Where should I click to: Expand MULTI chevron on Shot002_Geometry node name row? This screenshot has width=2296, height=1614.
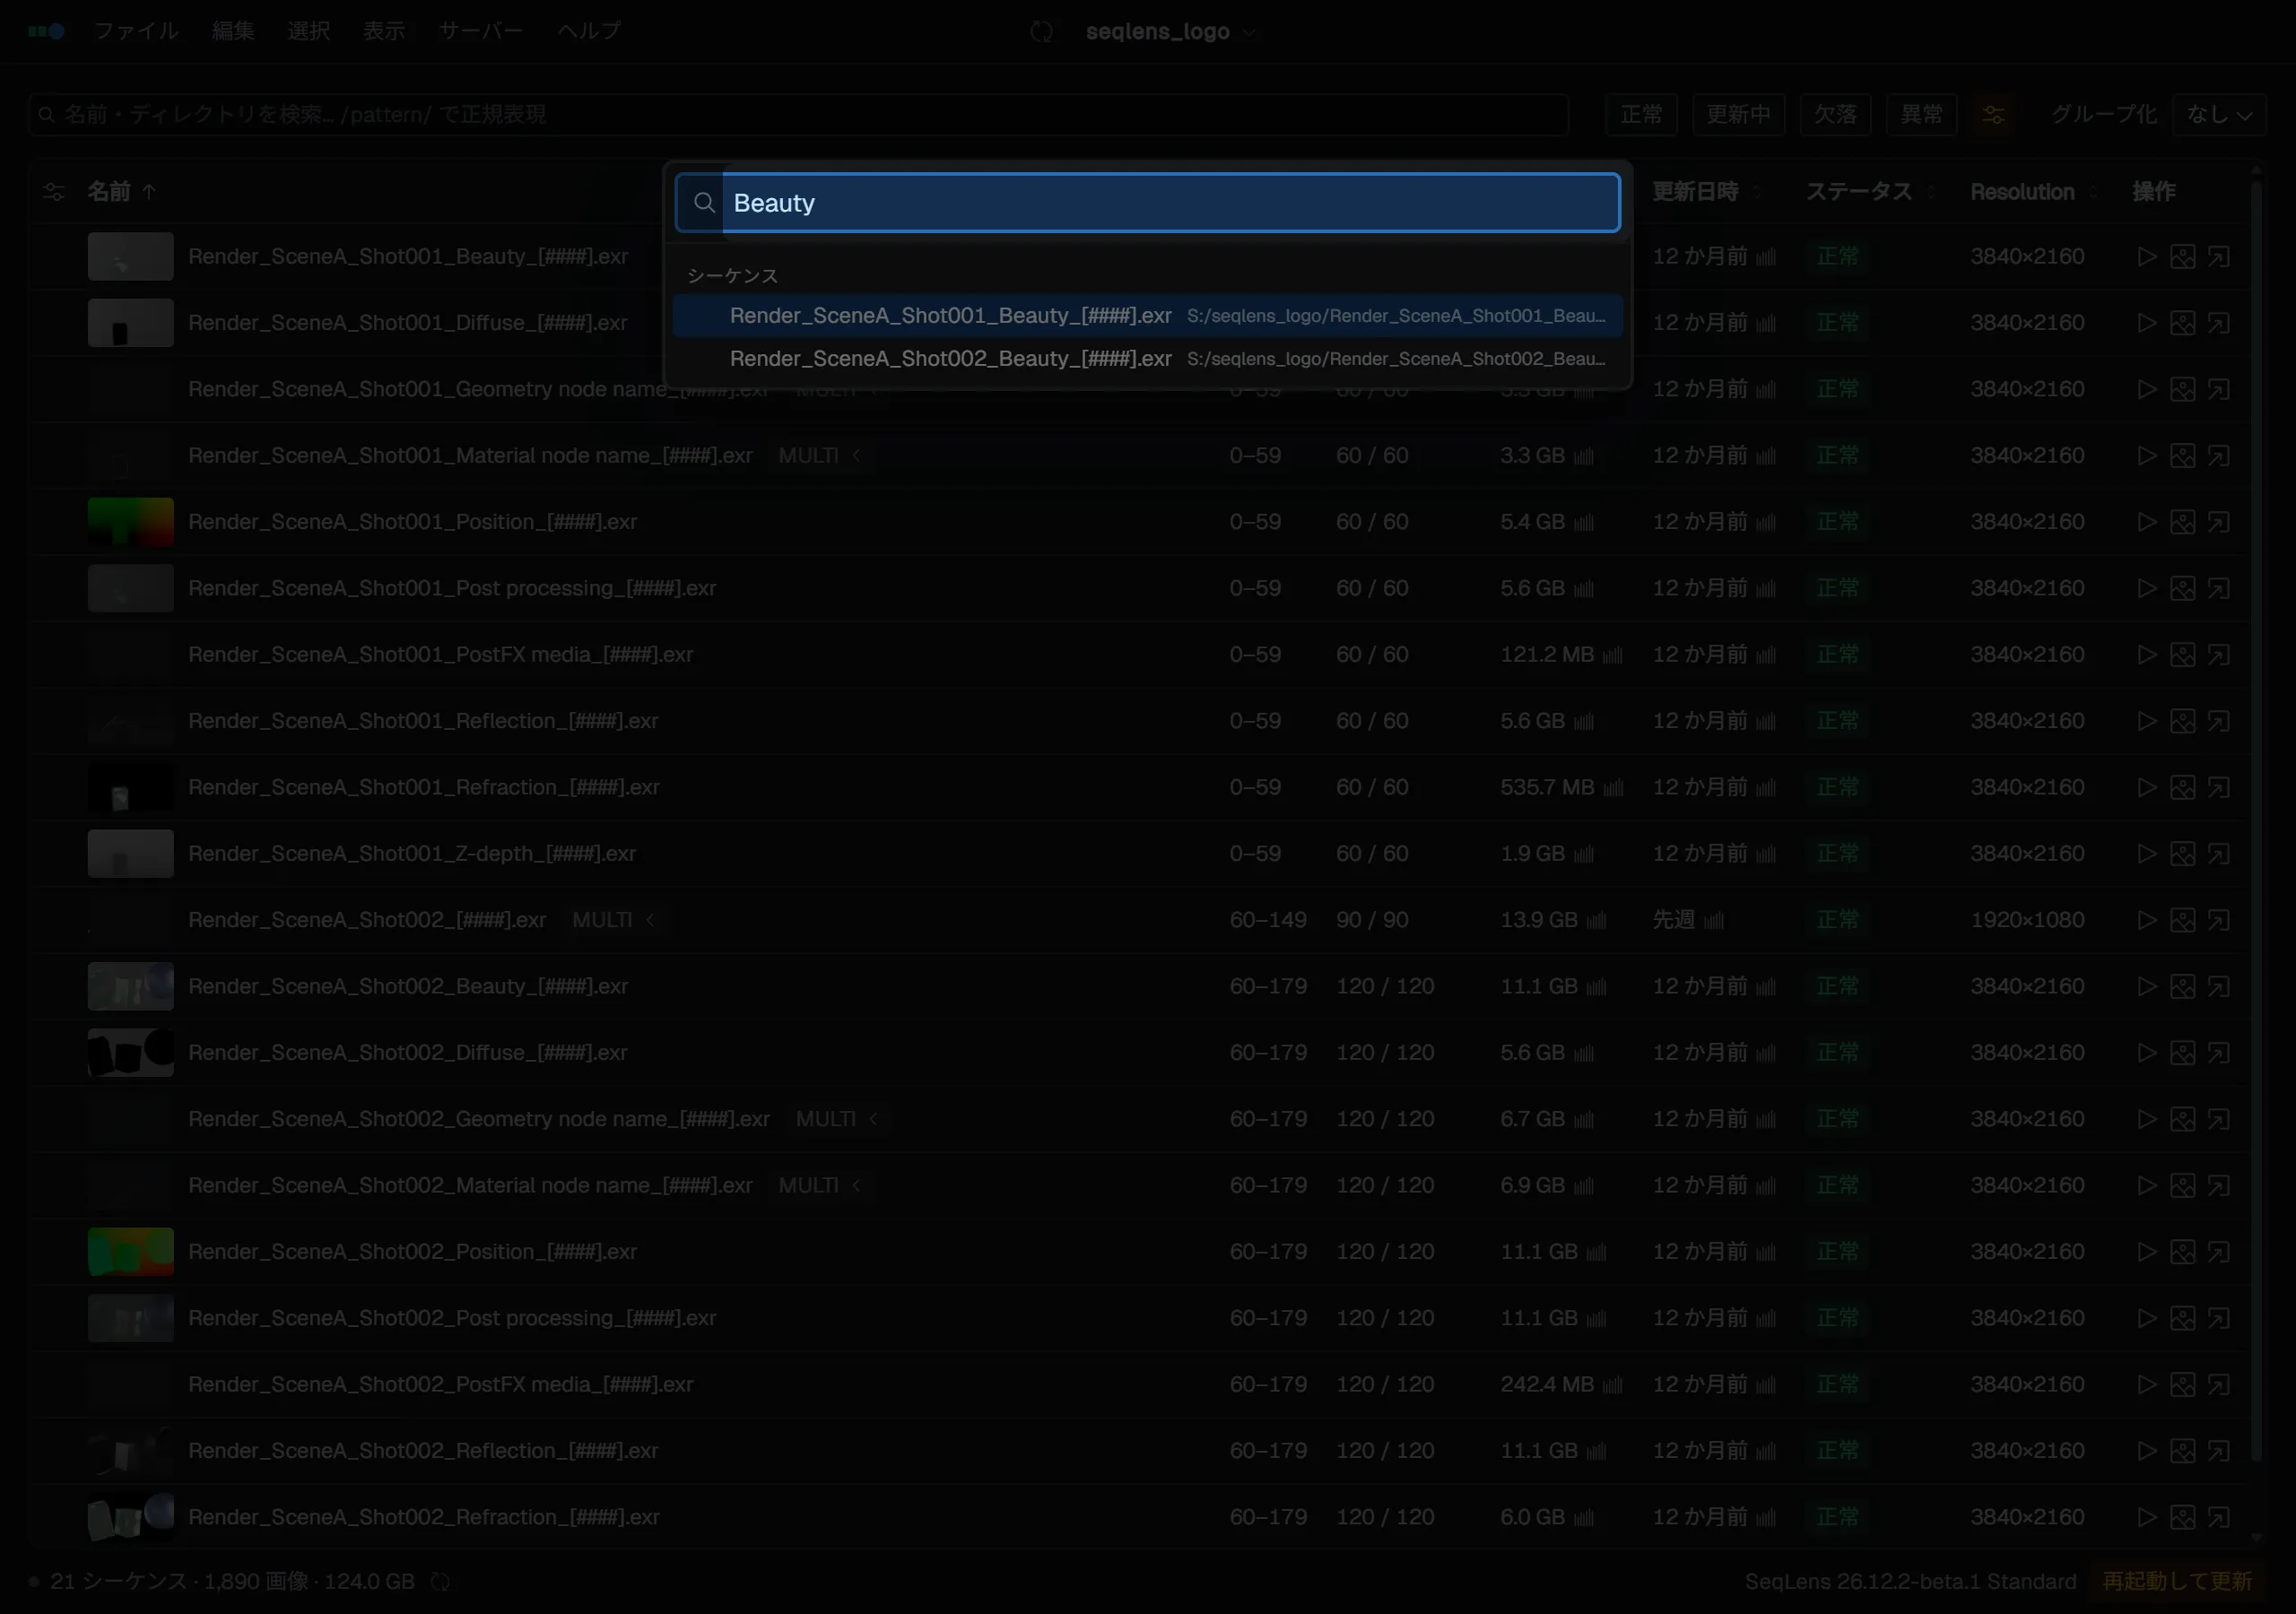pyautogui.click(x=873, y=1119)
